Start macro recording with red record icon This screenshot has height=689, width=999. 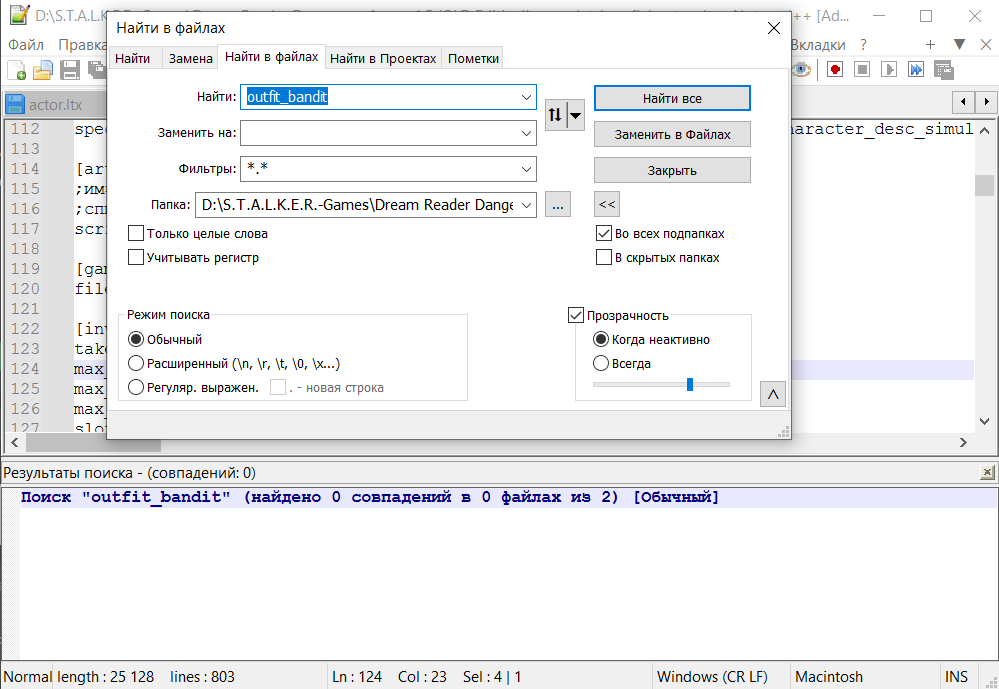coord(834,69)
